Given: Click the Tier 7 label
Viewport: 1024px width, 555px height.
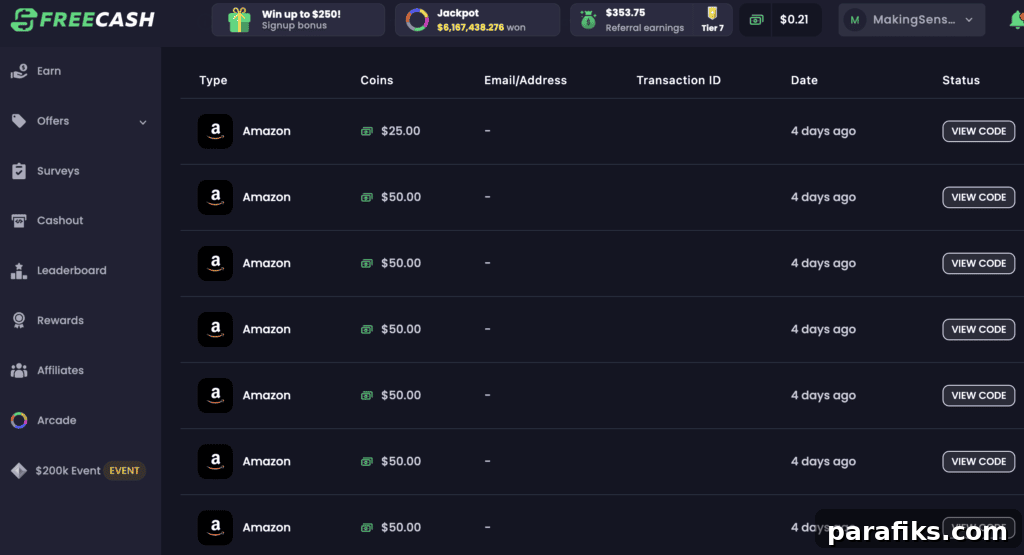Looking at the screenshot, I should pyautogui.click(x=712, y=28).
